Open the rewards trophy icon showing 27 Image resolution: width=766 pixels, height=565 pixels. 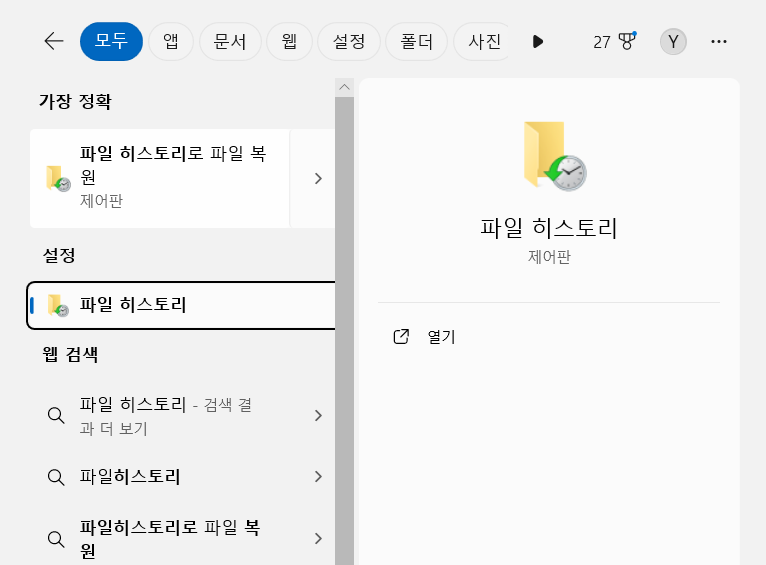(614, 42)
